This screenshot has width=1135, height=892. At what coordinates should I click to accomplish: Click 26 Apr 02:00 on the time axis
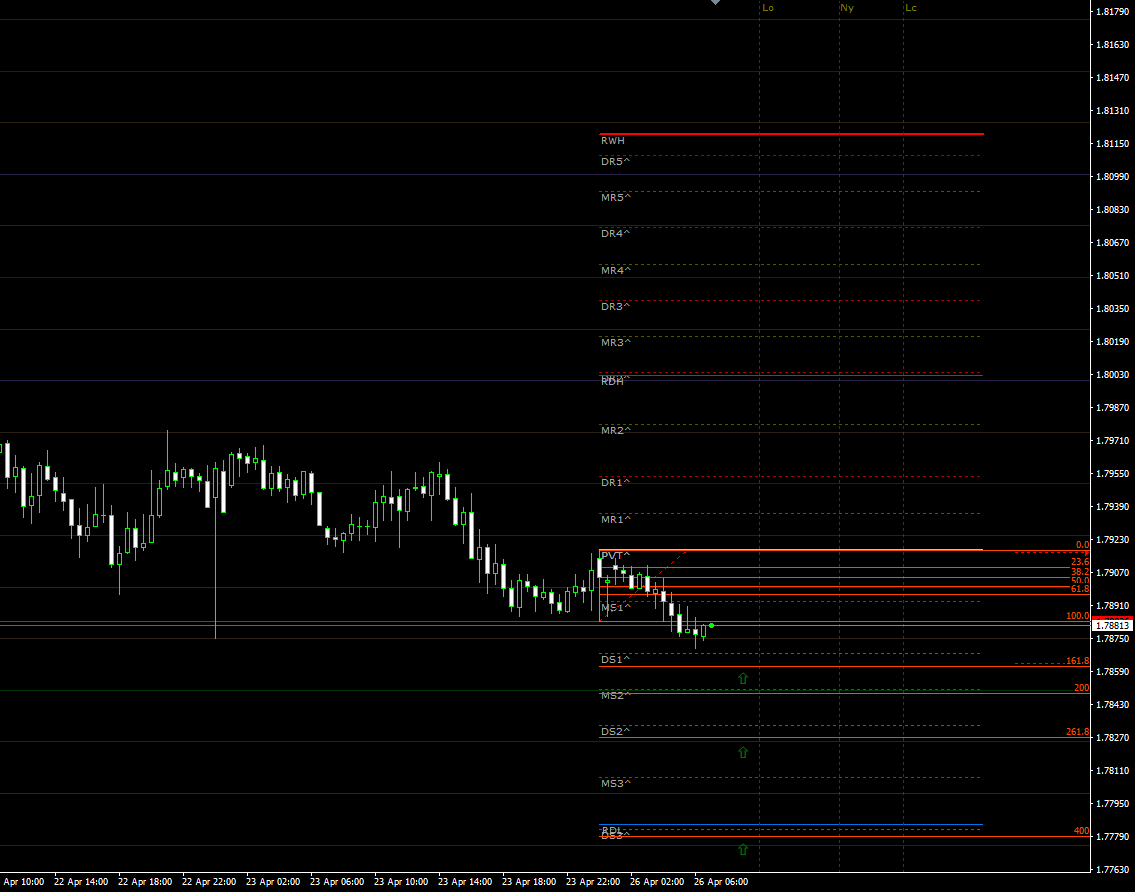pos(657,882)
